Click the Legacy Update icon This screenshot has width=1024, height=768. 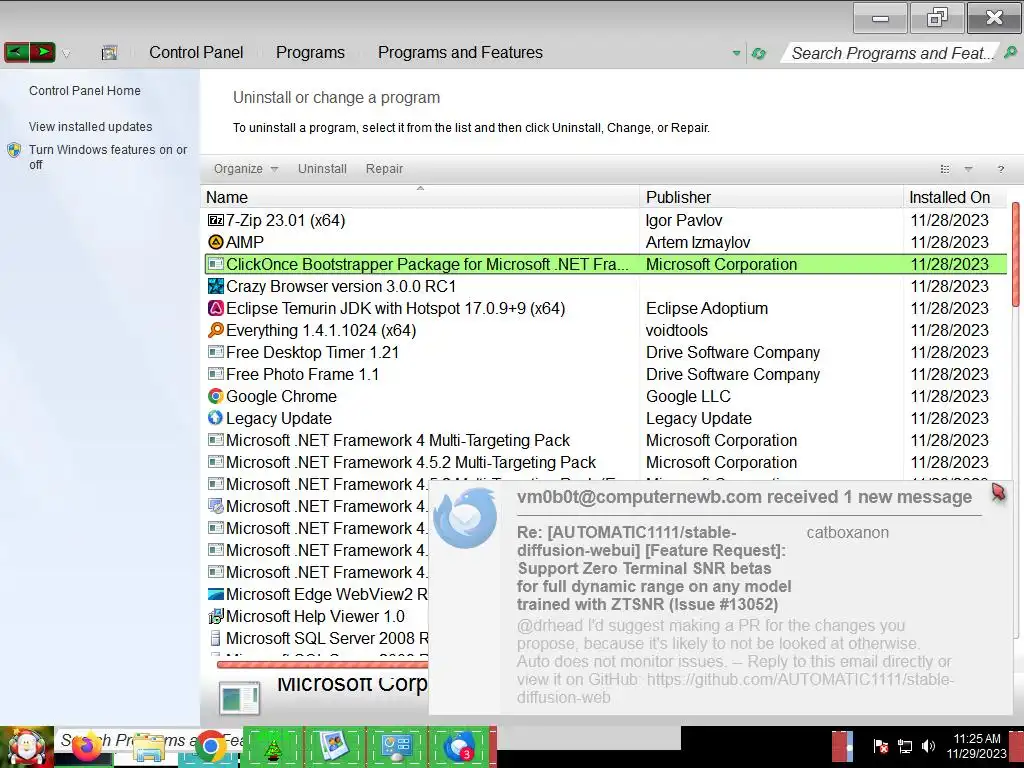point(216,419)
